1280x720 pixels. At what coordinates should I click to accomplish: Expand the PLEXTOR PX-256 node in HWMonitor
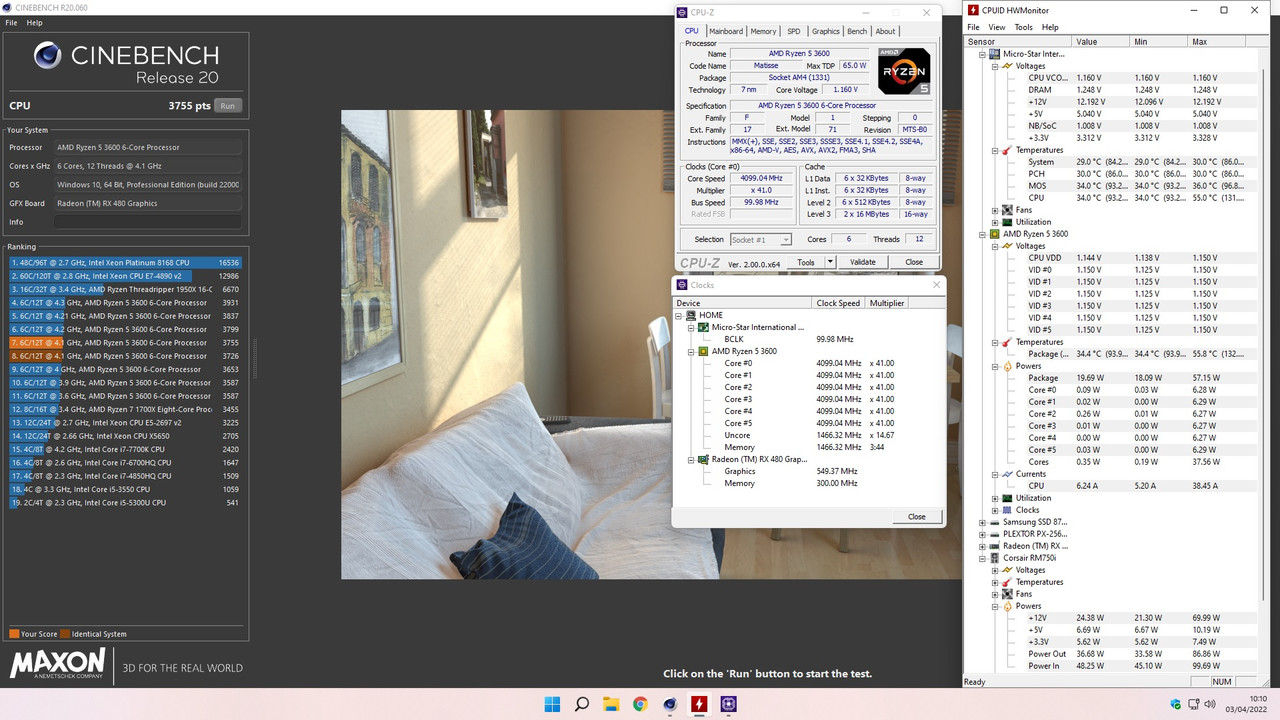point(983,534)
